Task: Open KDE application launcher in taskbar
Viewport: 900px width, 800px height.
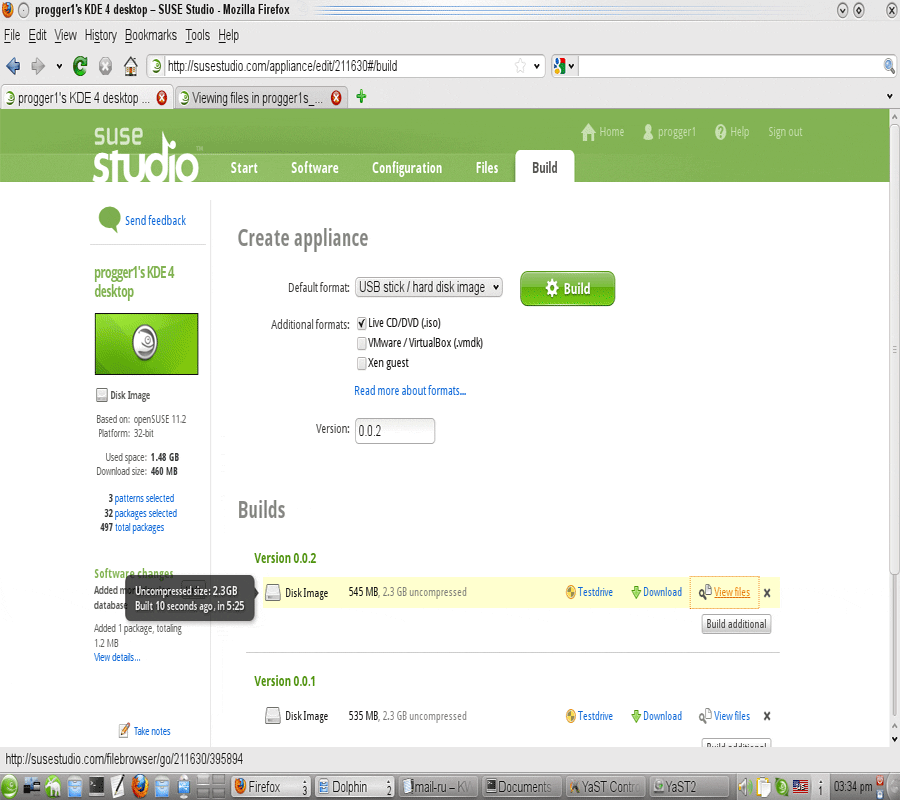Action: pyautogui.click(x=8, y=787)
